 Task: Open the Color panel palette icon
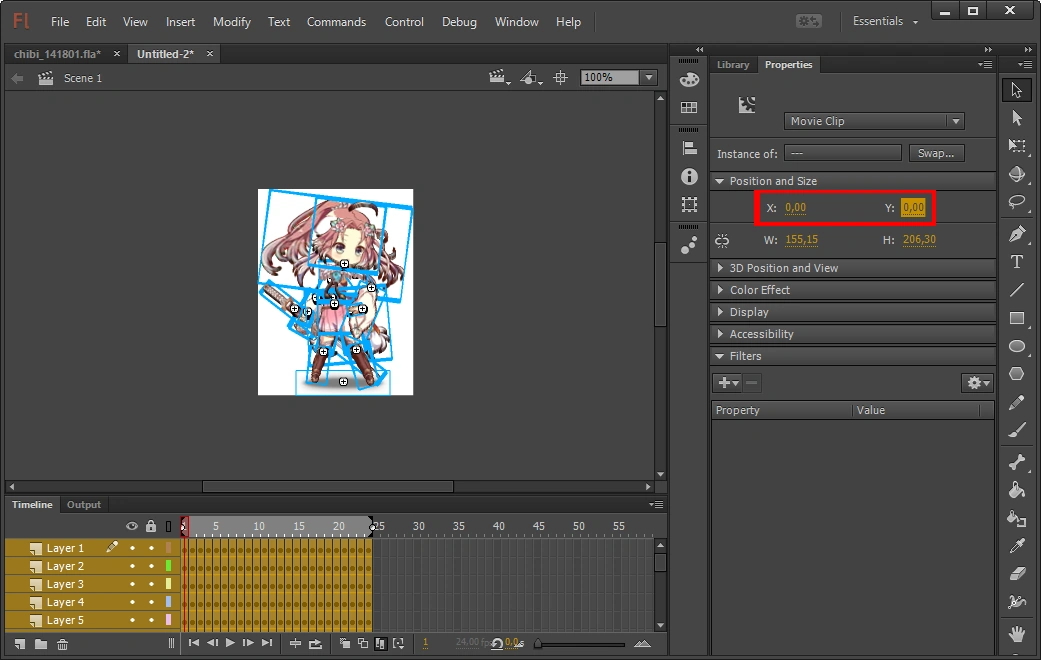pos(689,80)
